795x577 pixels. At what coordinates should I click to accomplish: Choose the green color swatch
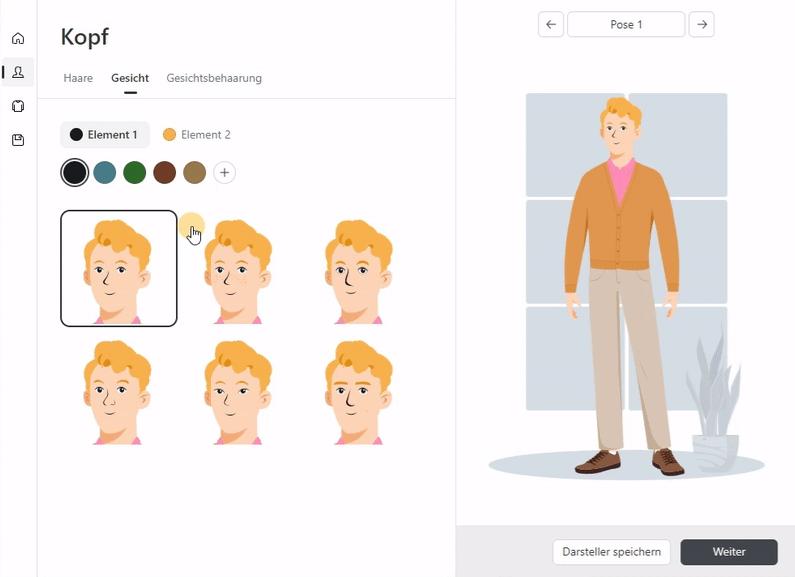point(135,173)
